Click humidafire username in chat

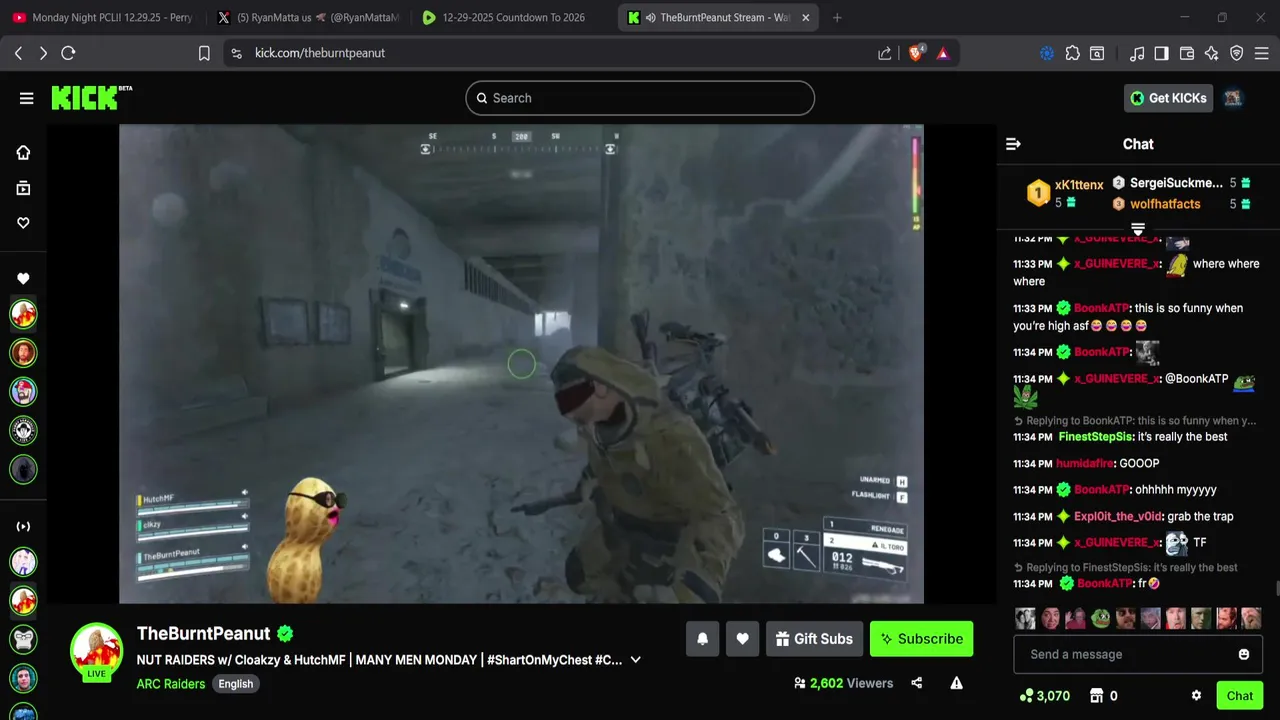click(x=1085, y=464)
